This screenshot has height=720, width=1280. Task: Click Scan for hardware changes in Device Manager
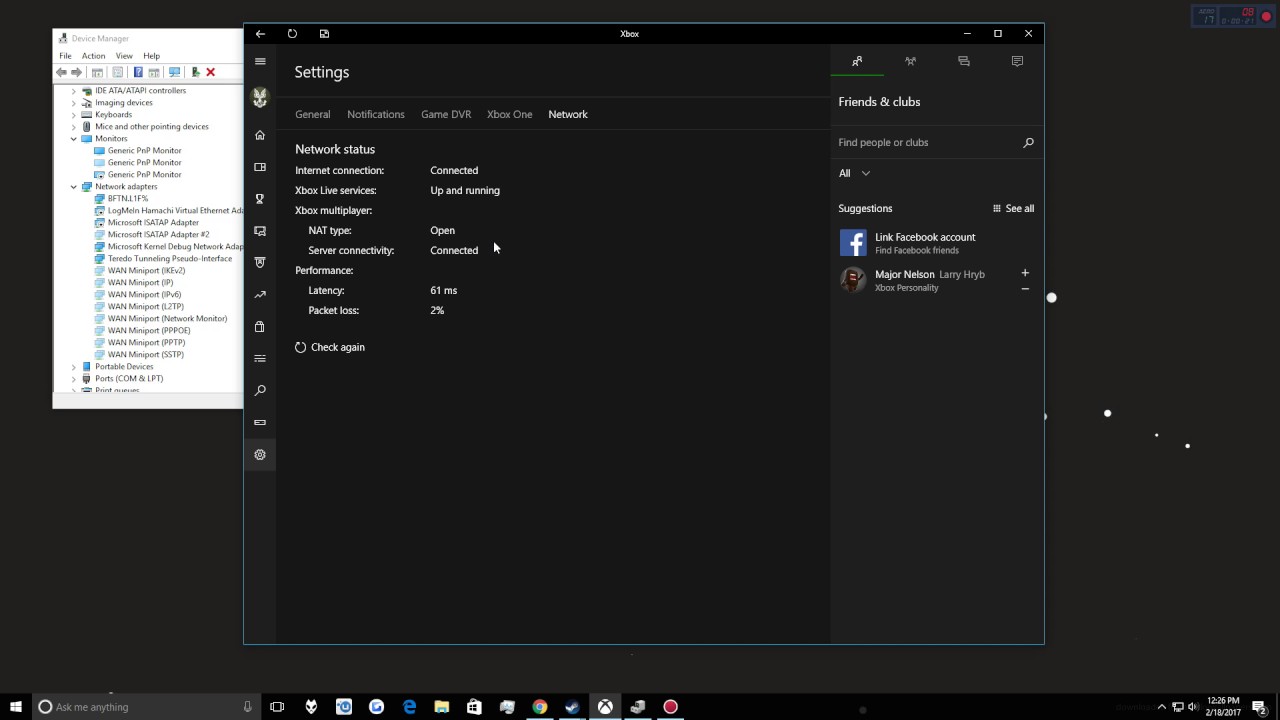click(x=174, y=72)
